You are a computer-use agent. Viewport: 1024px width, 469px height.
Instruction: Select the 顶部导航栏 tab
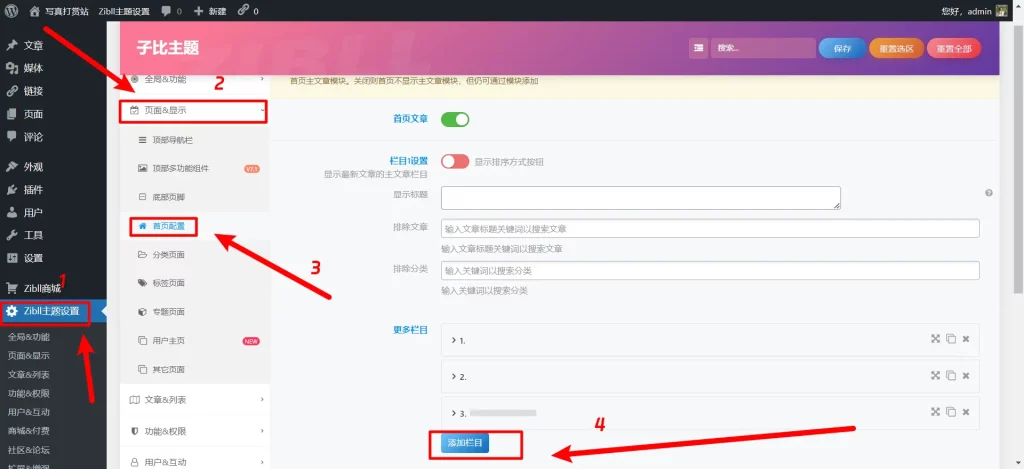click(x=195, y=140)
